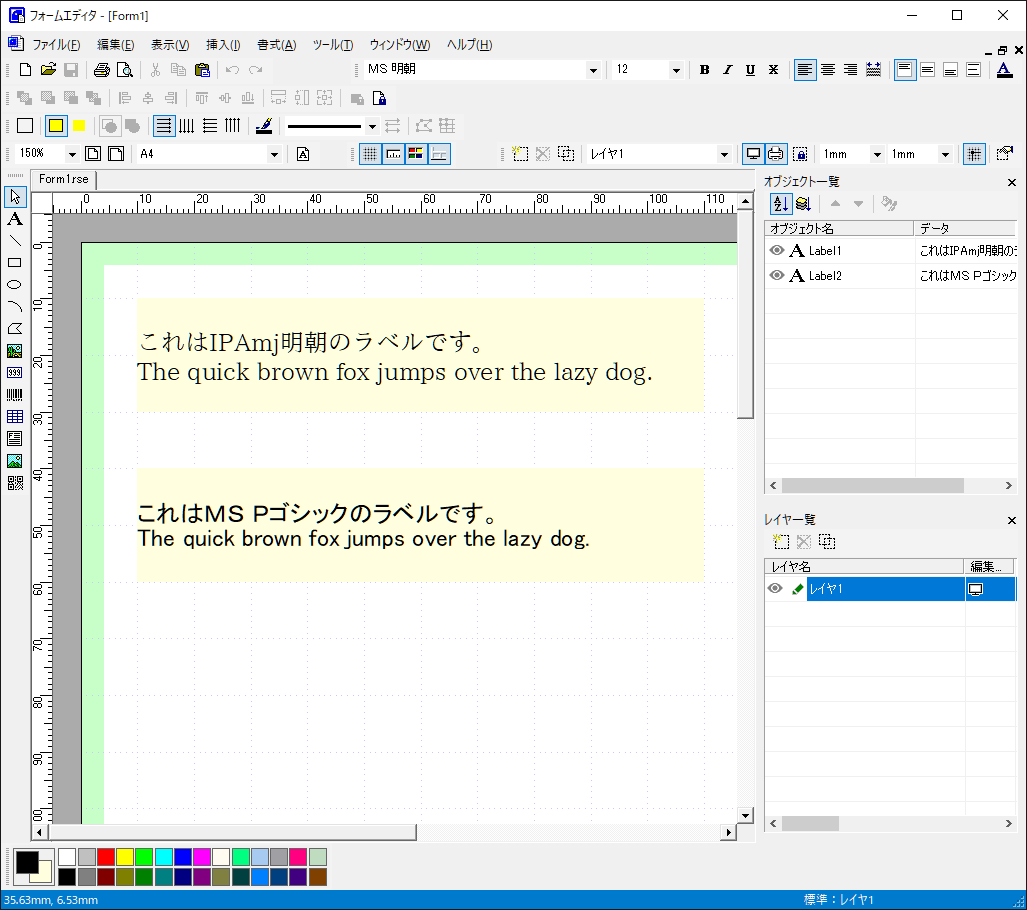
Task: Open the font color tool
Action: (1004, 69)
